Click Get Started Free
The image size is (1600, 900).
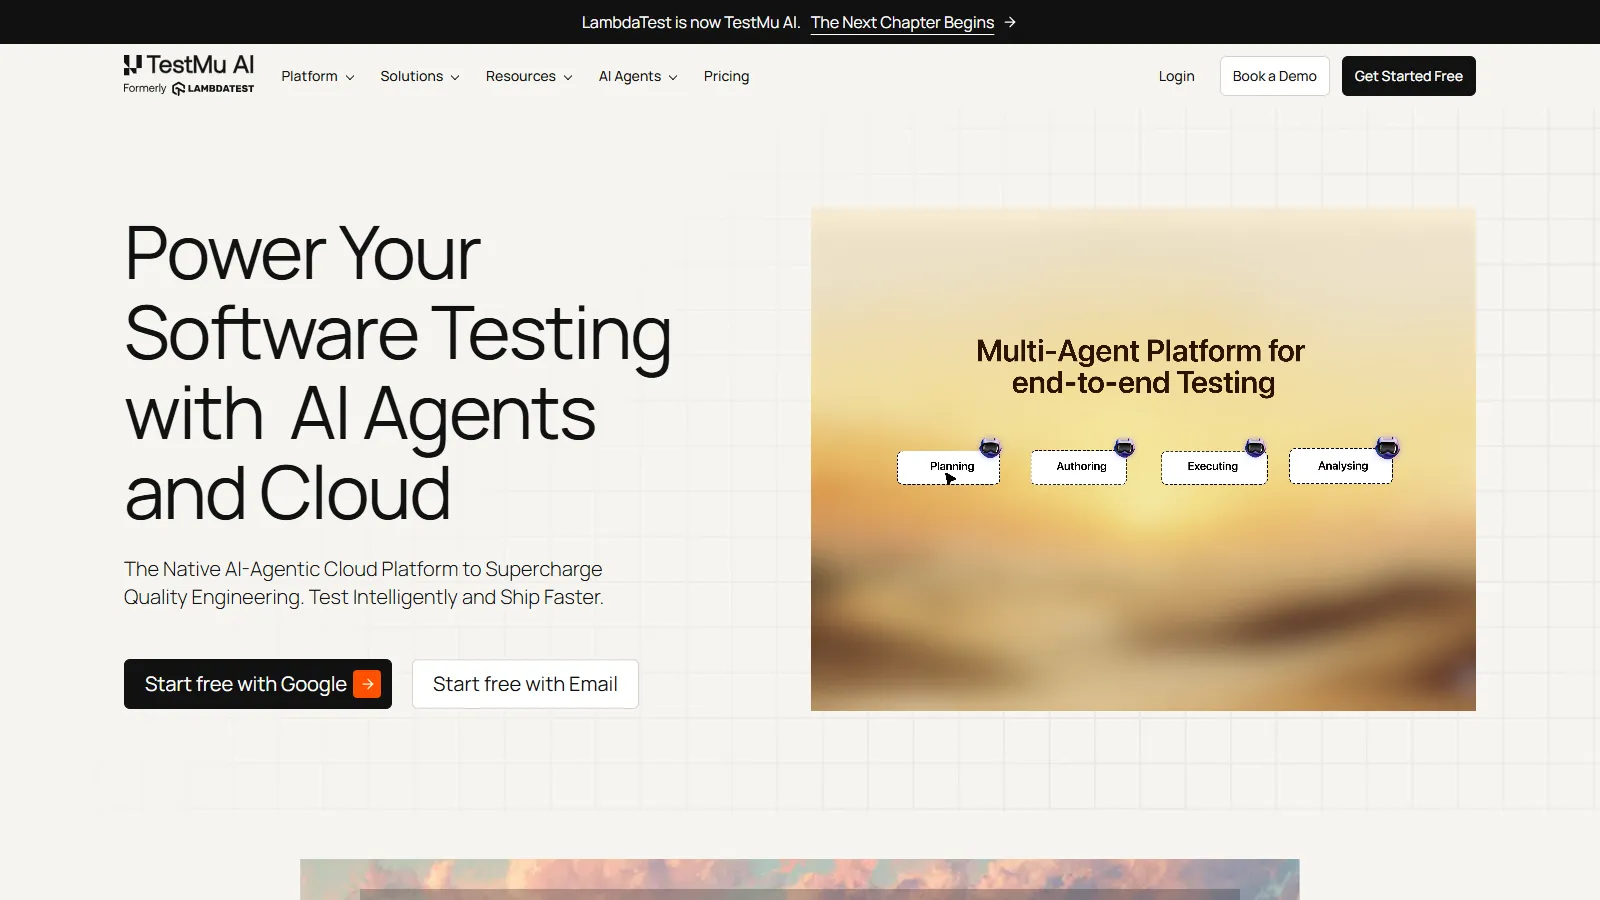(1408, 76)
